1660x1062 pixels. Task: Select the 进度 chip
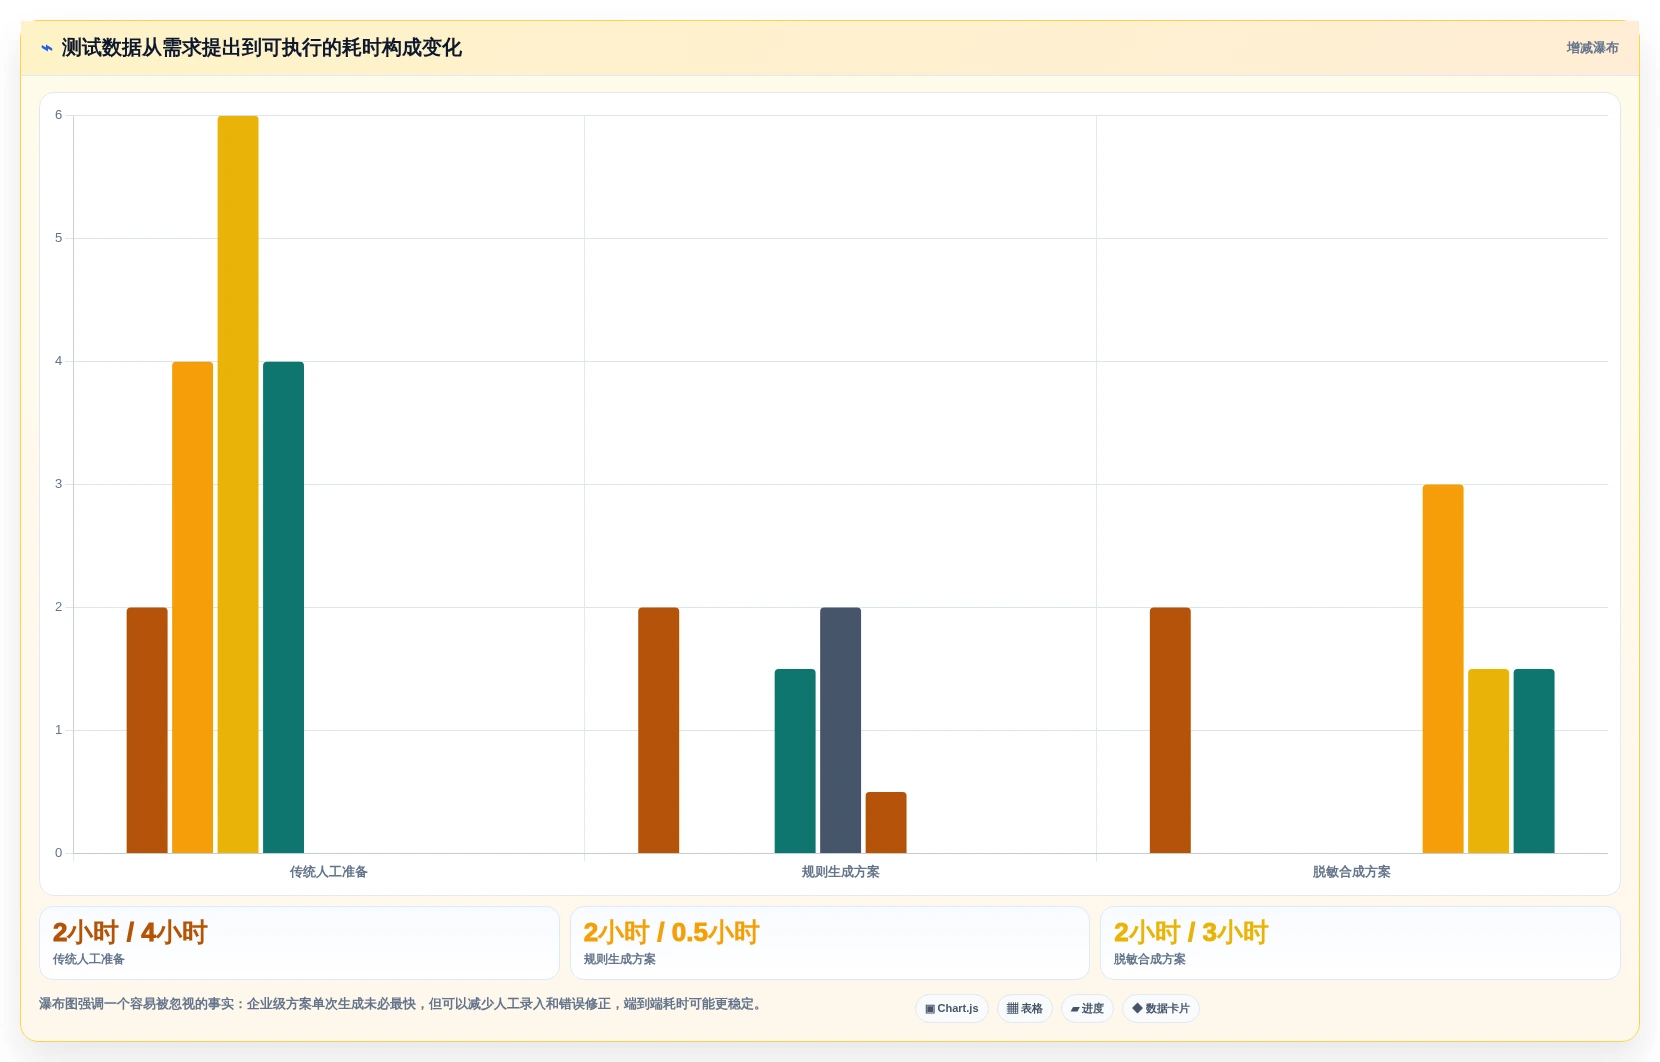(x=1087, y=1008)
